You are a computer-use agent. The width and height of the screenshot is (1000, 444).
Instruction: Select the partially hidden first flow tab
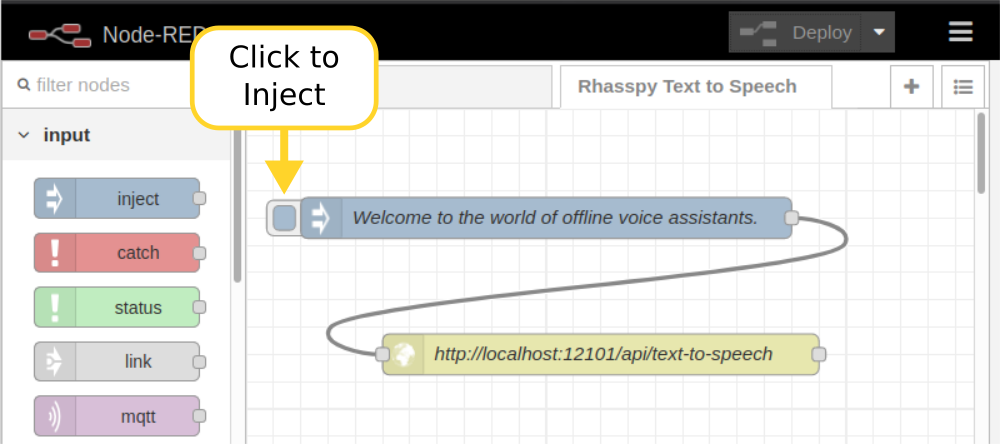[464, 87]
